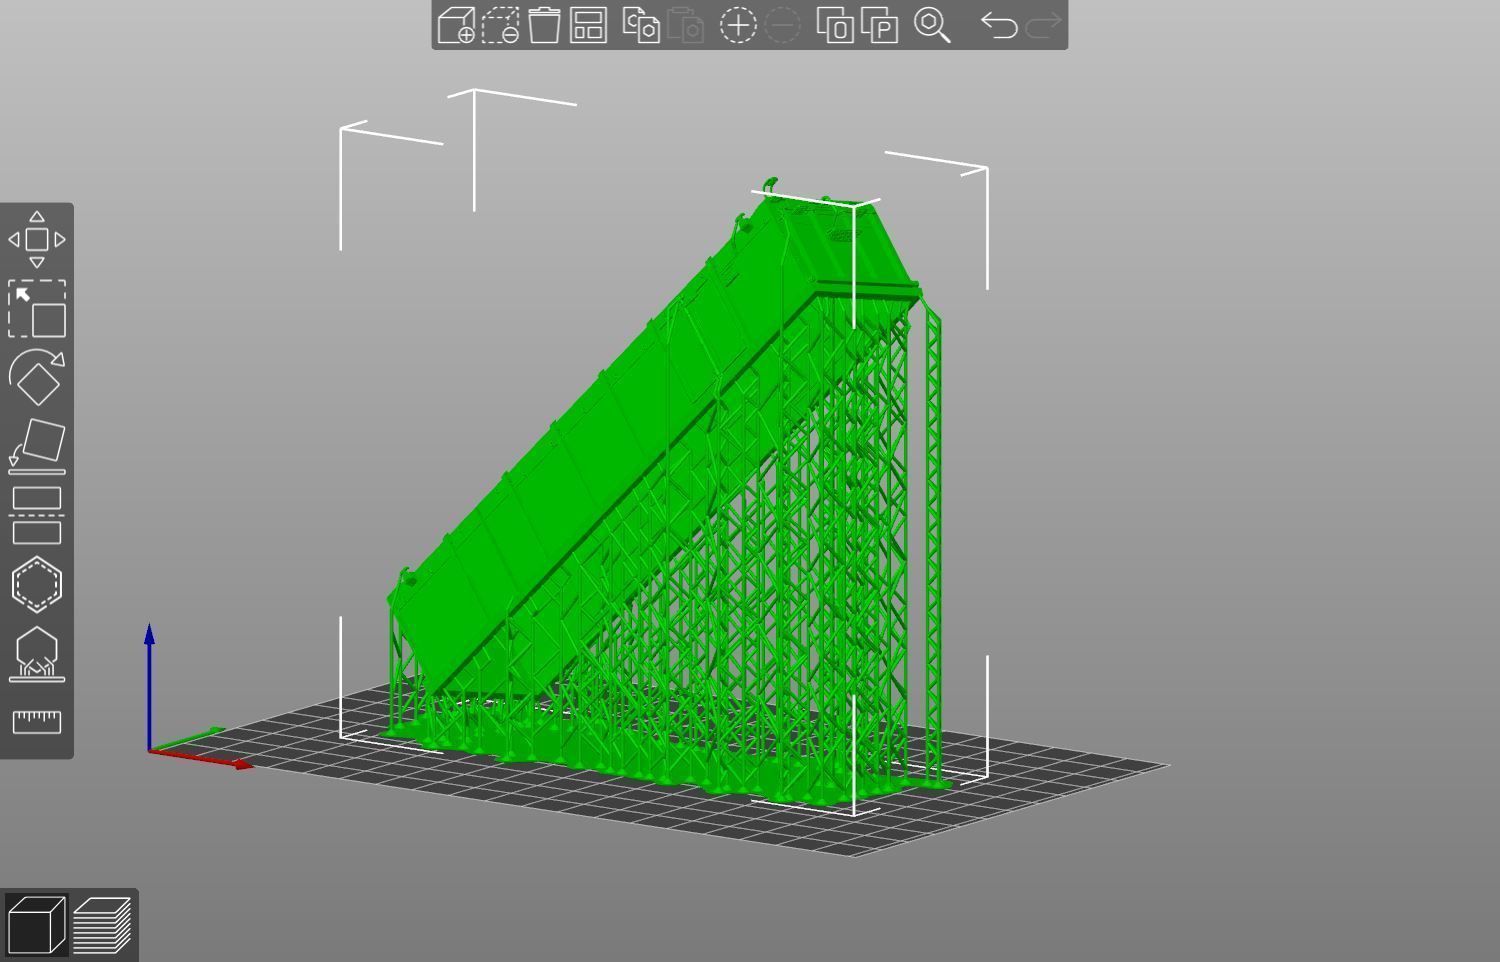Screen dimensions: 1500x962
Task: Arrange objects on the bed
Action: pos(588,25)
